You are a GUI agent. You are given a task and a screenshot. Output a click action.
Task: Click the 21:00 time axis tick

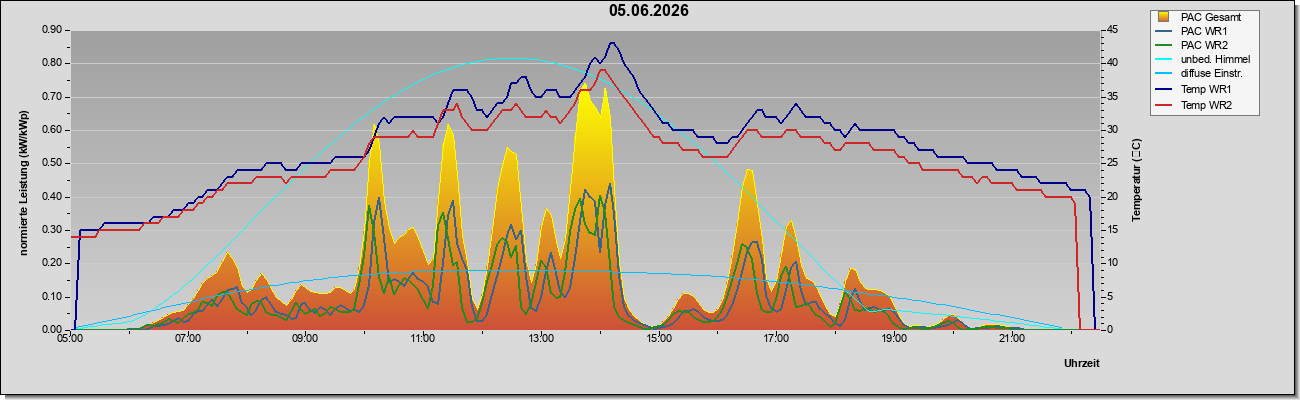coord(1011,340)
